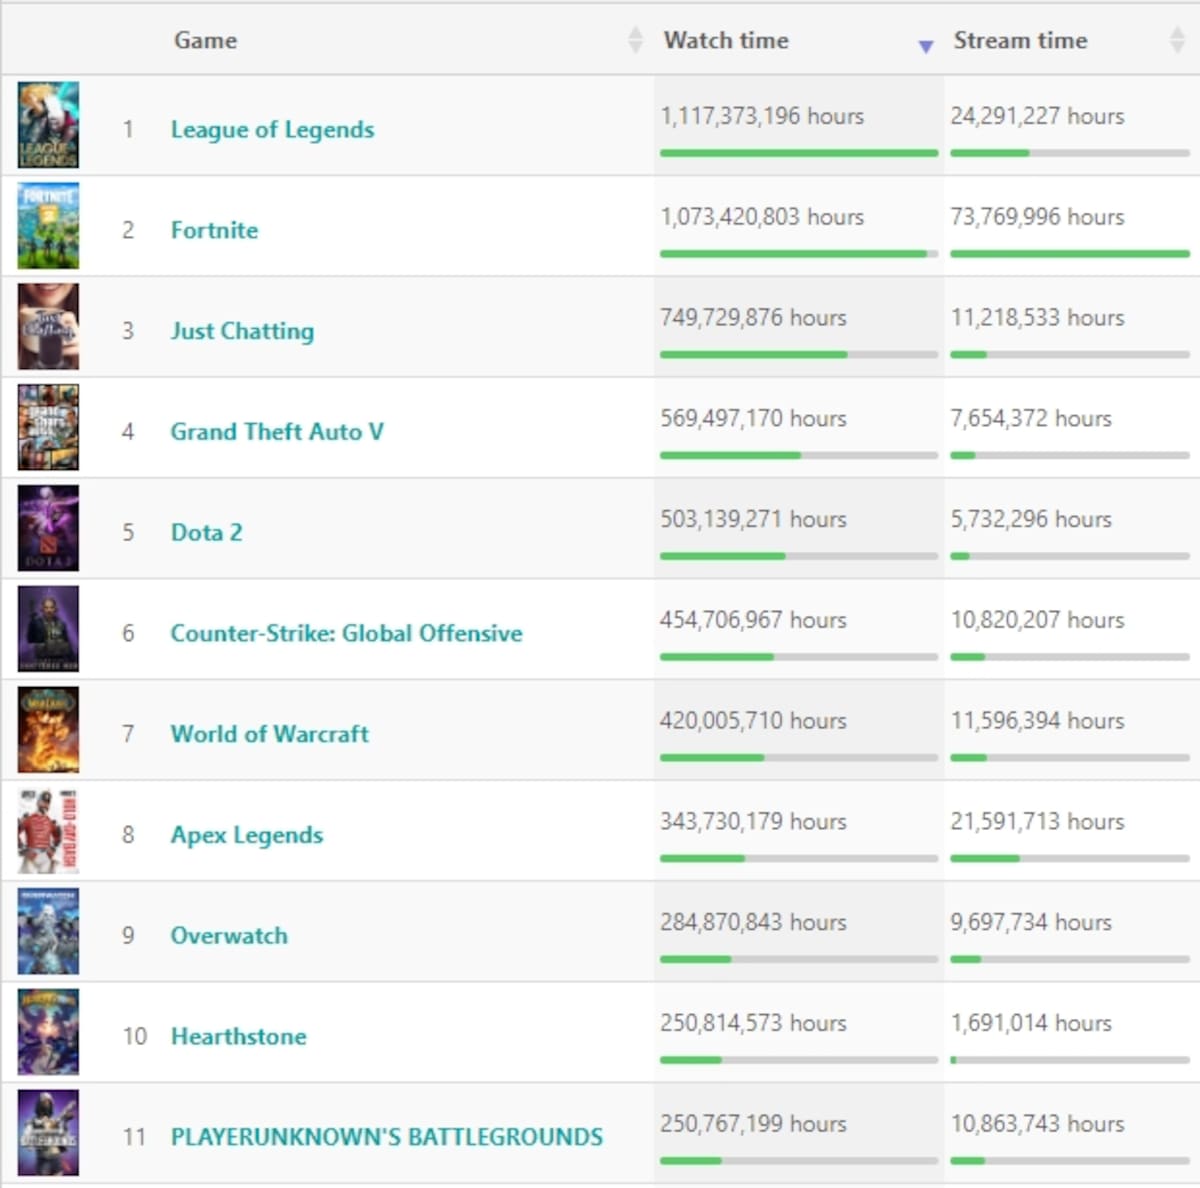This screenshot has width=1200, height=1188.
Task: Click the Hearthstone cover thumbnail
Action: [x=48, y=1032]
